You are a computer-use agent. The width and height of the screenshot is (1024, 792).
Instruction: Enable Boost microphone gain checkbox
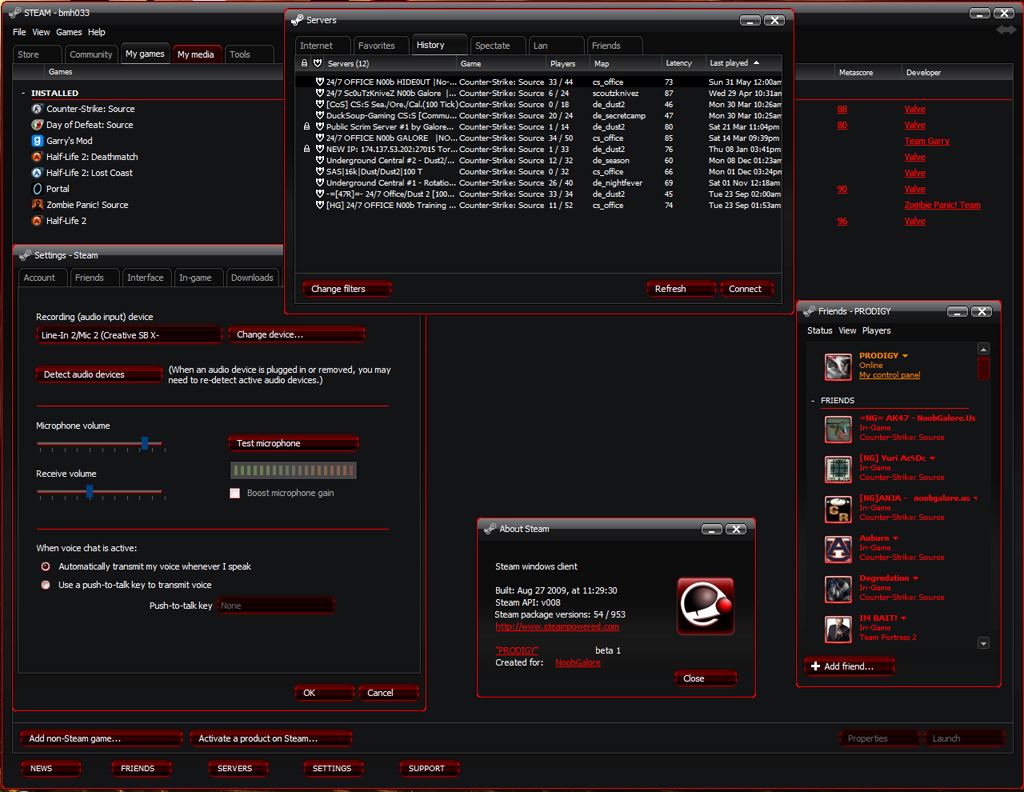[235, 493]
